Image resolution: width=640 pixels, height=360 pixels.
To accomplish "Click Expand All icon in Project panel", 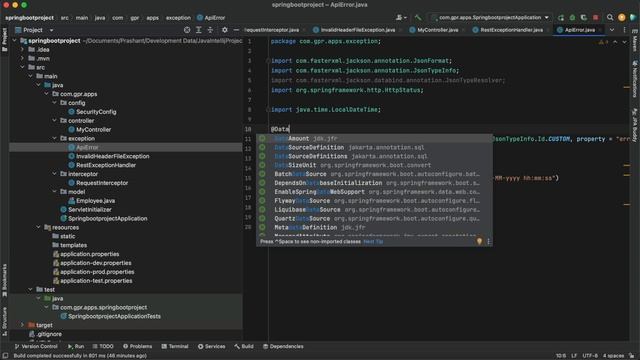I will [x=199, y=30].
